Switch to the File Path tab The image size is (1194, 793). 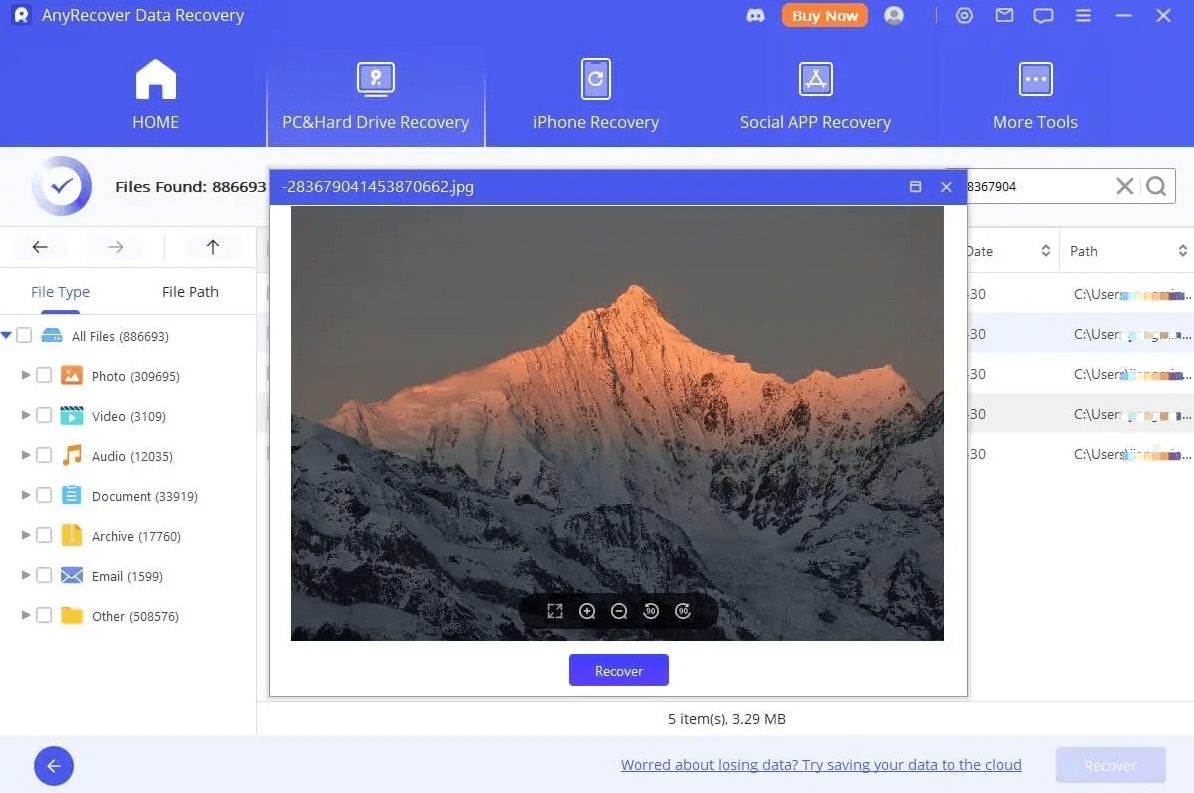click(x=190, y=292)
